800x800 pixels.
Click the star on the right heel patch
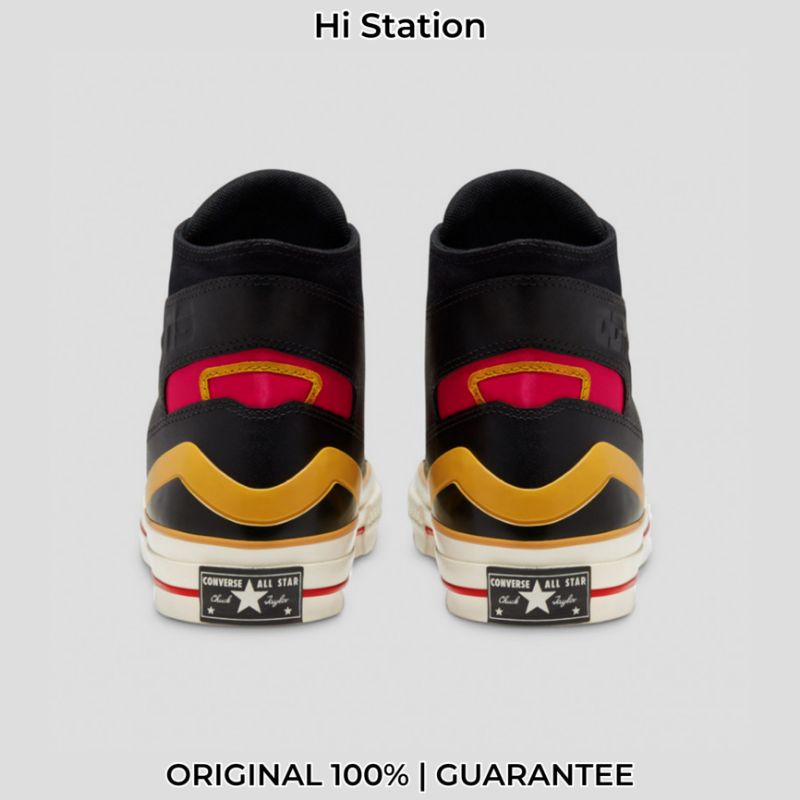[x=537, y=596]
